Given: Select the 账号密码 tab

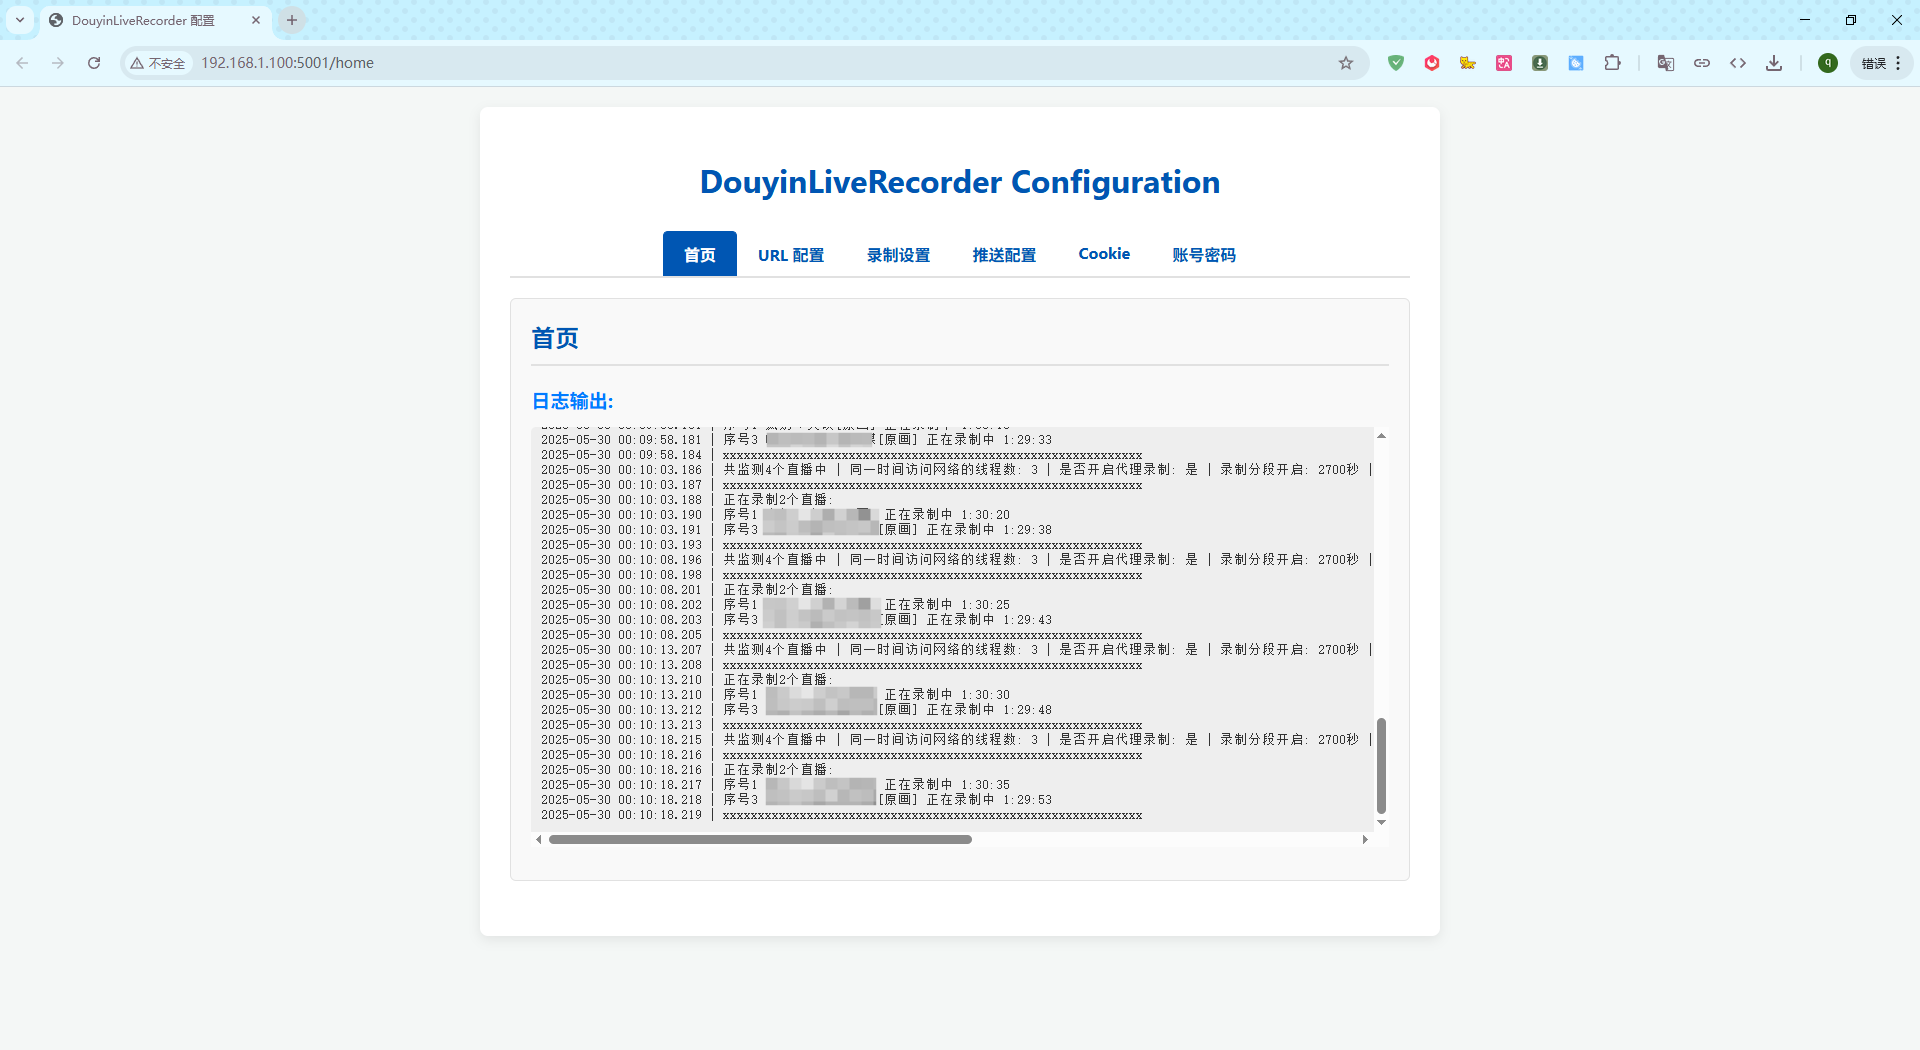Looking at the screenshot, I should pos(1203,254).
